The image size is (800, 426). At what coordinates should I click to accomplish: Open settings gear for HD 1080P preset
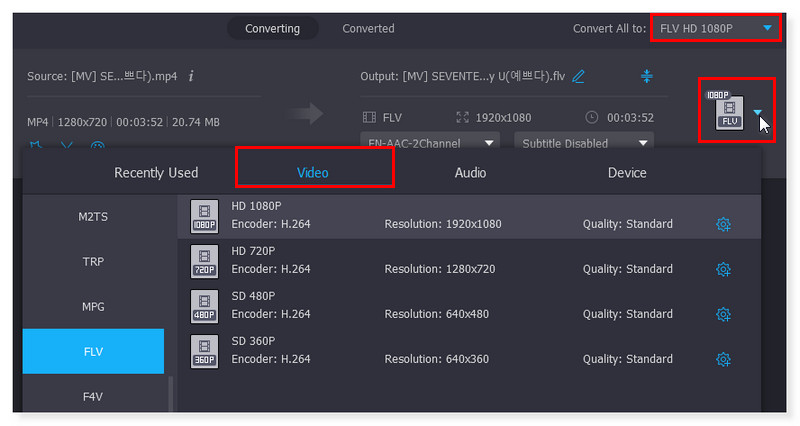click(x=724, y=224)
